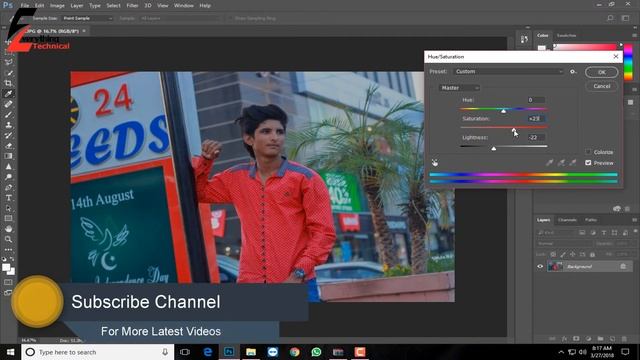Switch to the Paths tab
640x360 pixels.
(x=591, y=220)
